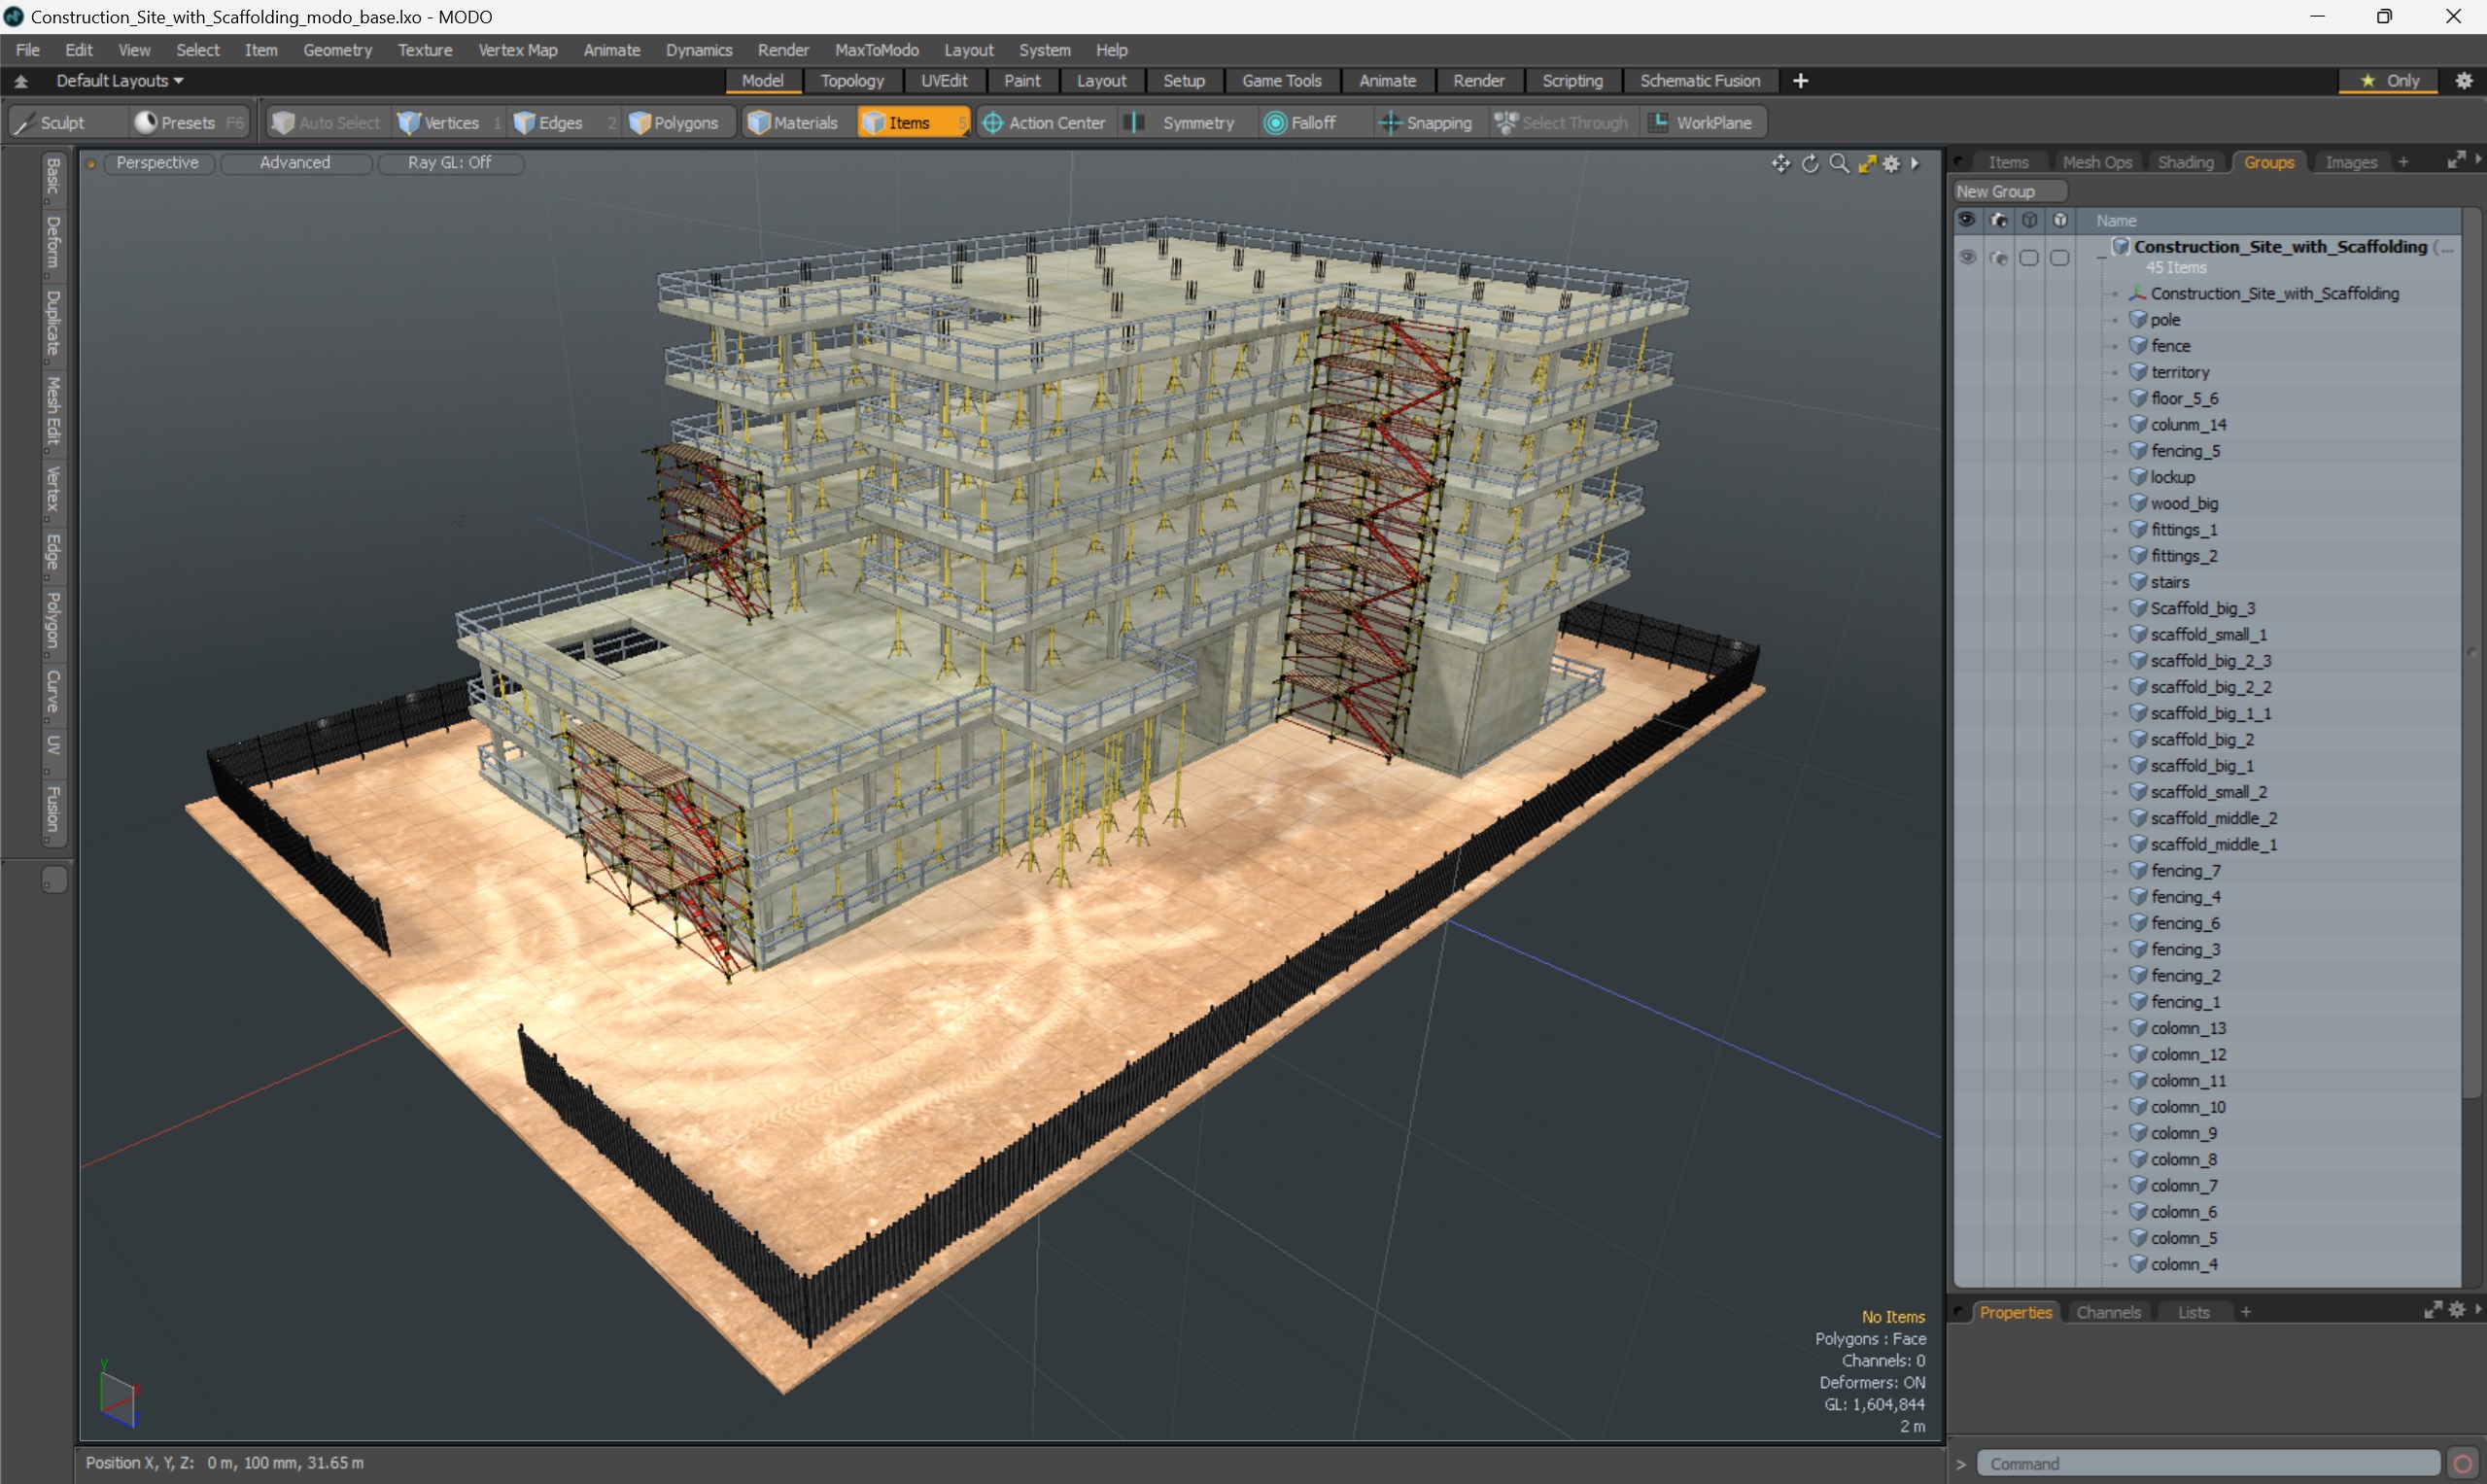Open Properties panel gear settings
The height and width of the screenshot is (1484, 2487).
pyautogui.click(x=2458, y=1310)
